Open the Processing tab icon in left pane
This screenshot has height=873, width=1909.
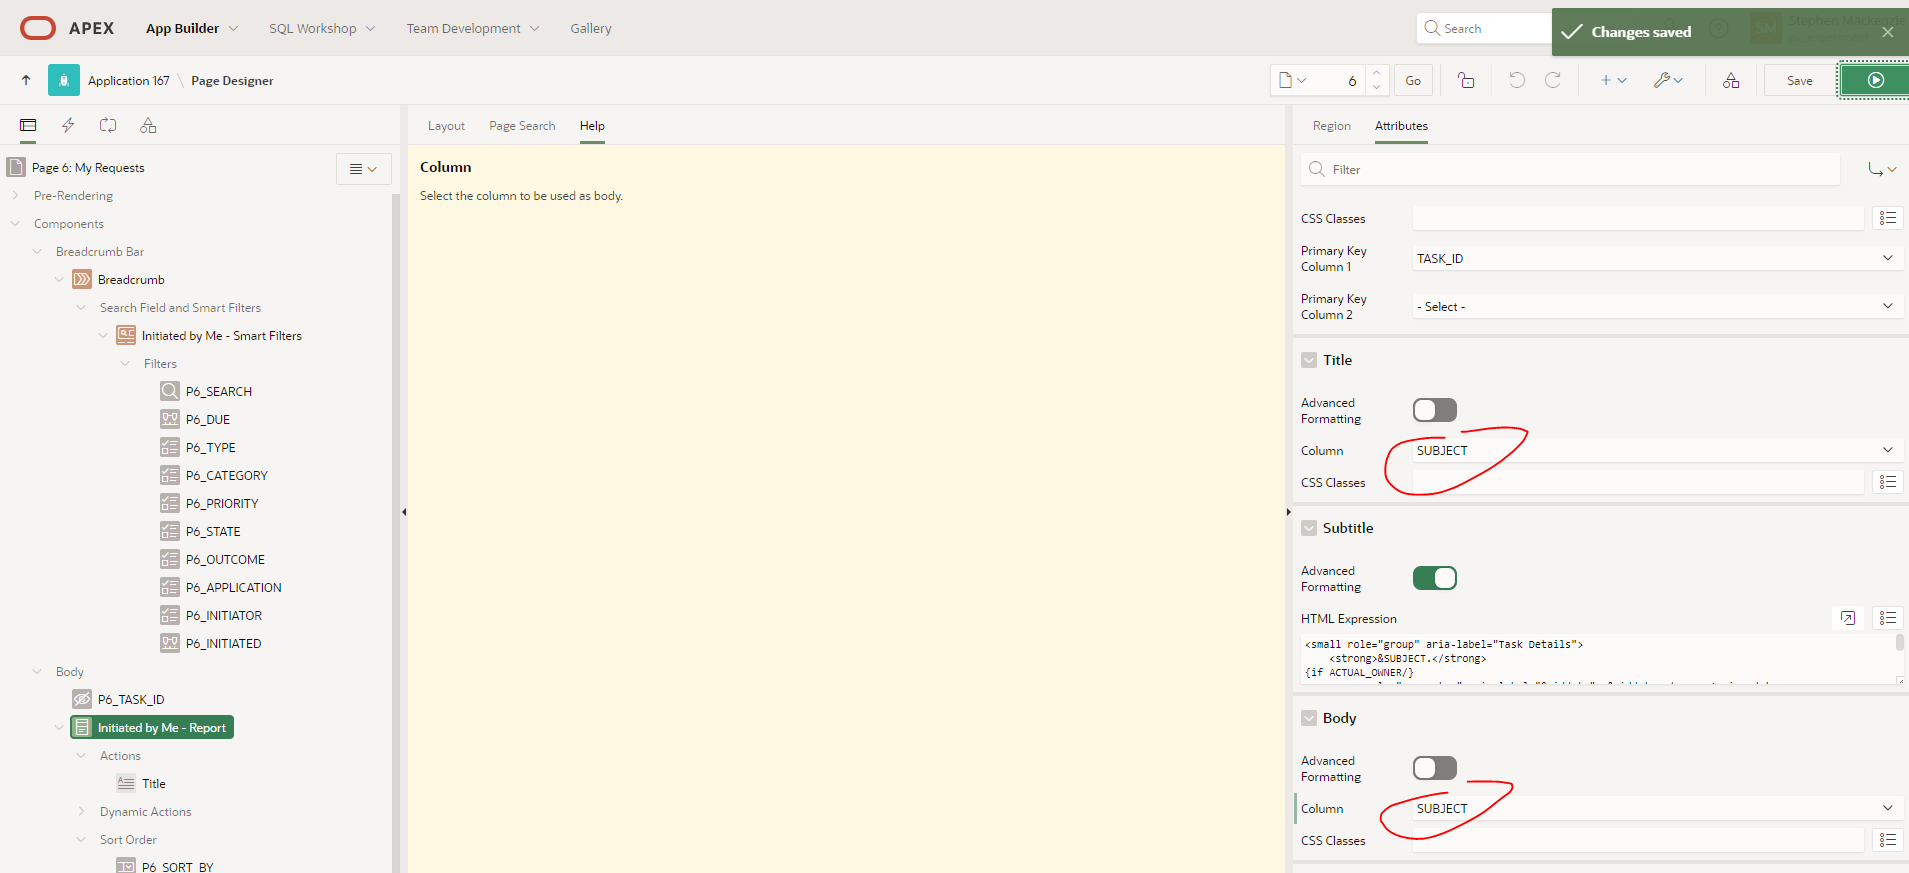tap(108, 125)
